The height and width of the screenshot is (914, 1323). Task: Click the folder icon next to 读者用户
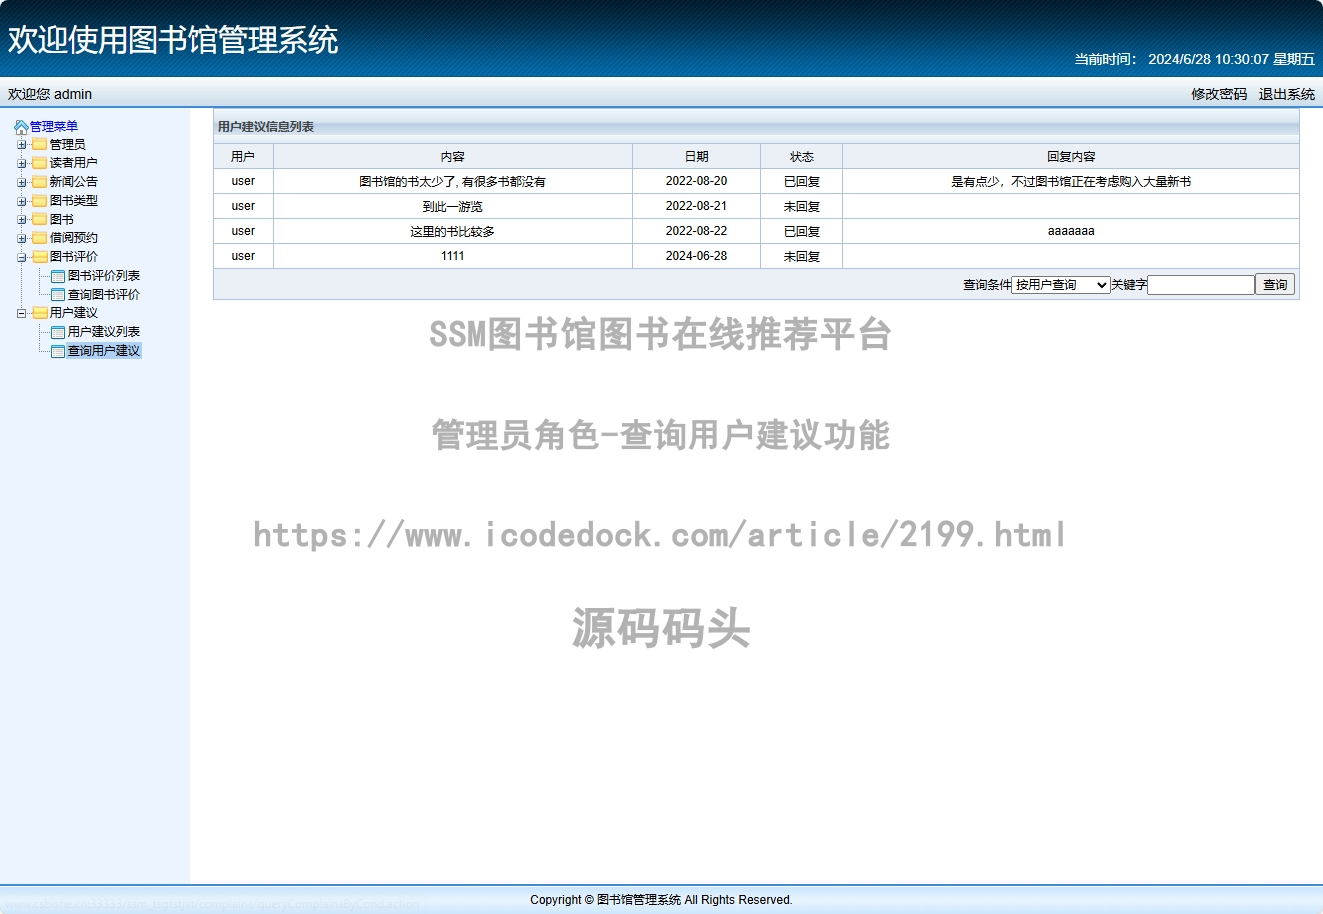click(40, 163)
